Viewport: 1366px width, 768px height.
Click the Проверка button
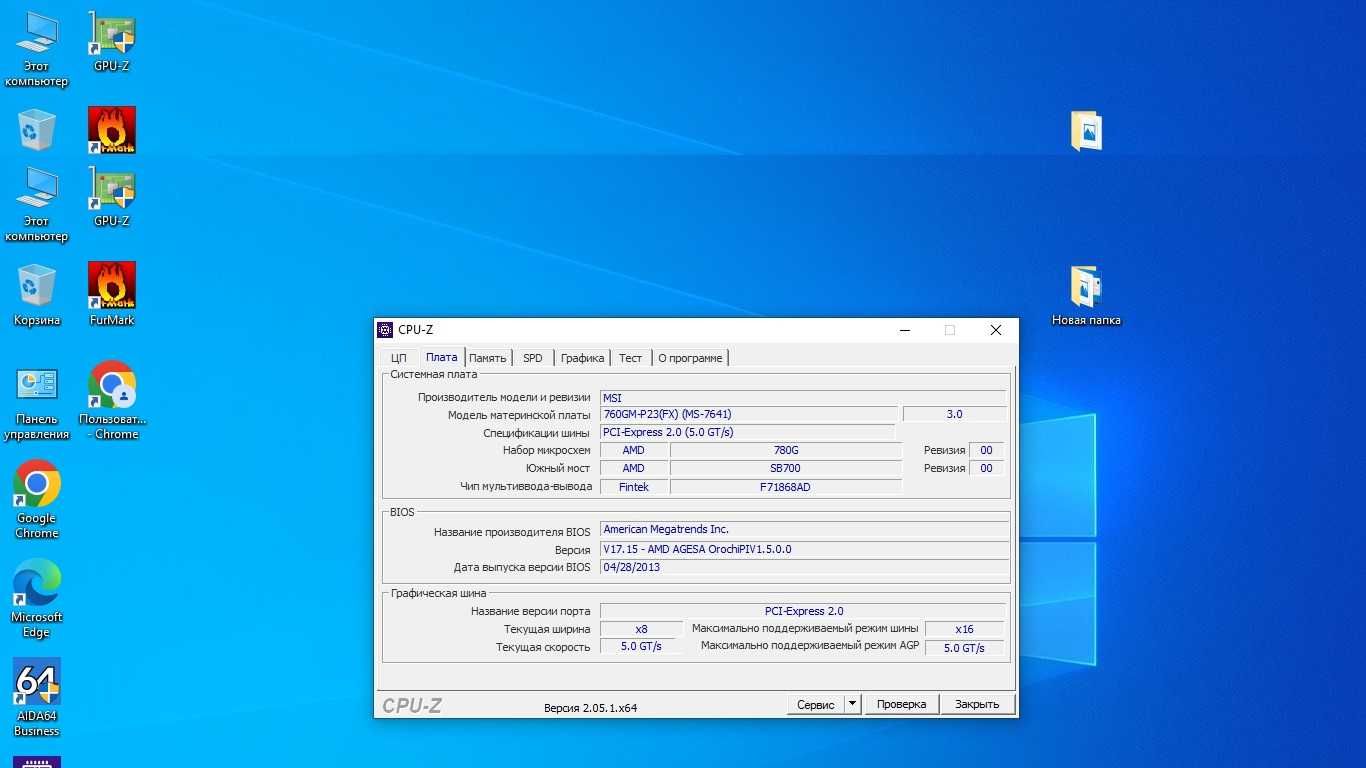pos(902,704)
